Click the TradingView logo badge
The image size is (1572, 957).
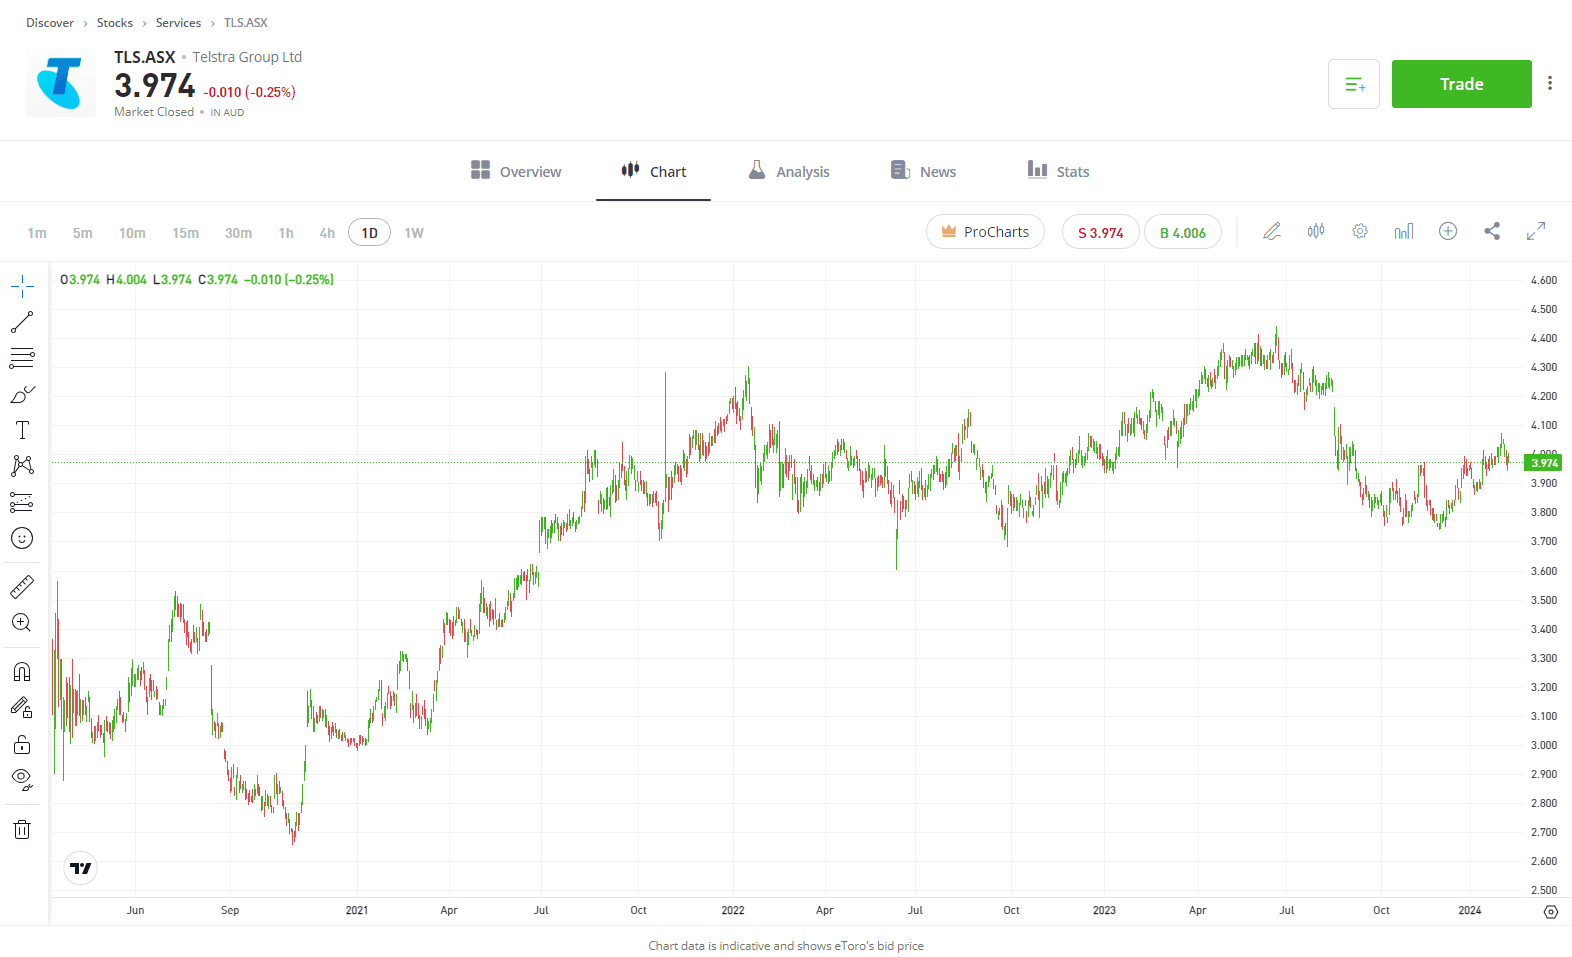(81, 868)
